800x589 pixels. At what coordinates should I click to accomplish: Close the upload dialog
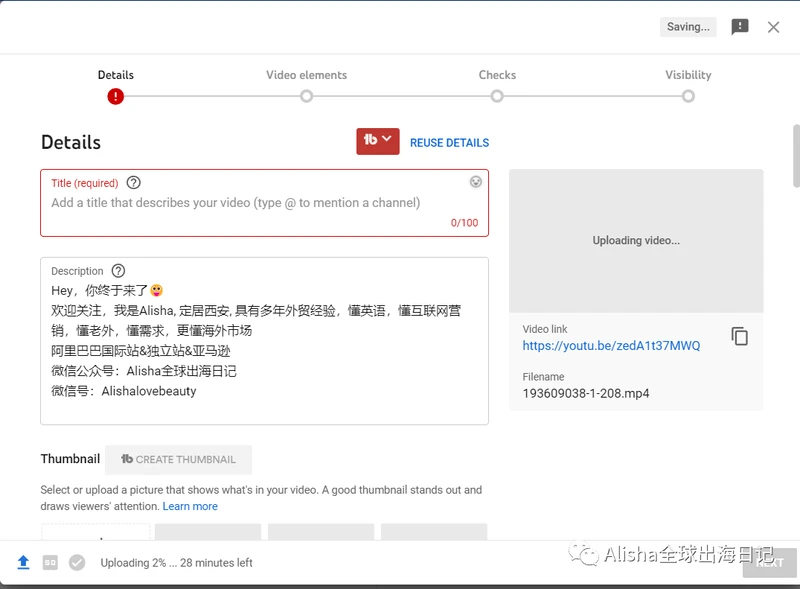(773, 27)
